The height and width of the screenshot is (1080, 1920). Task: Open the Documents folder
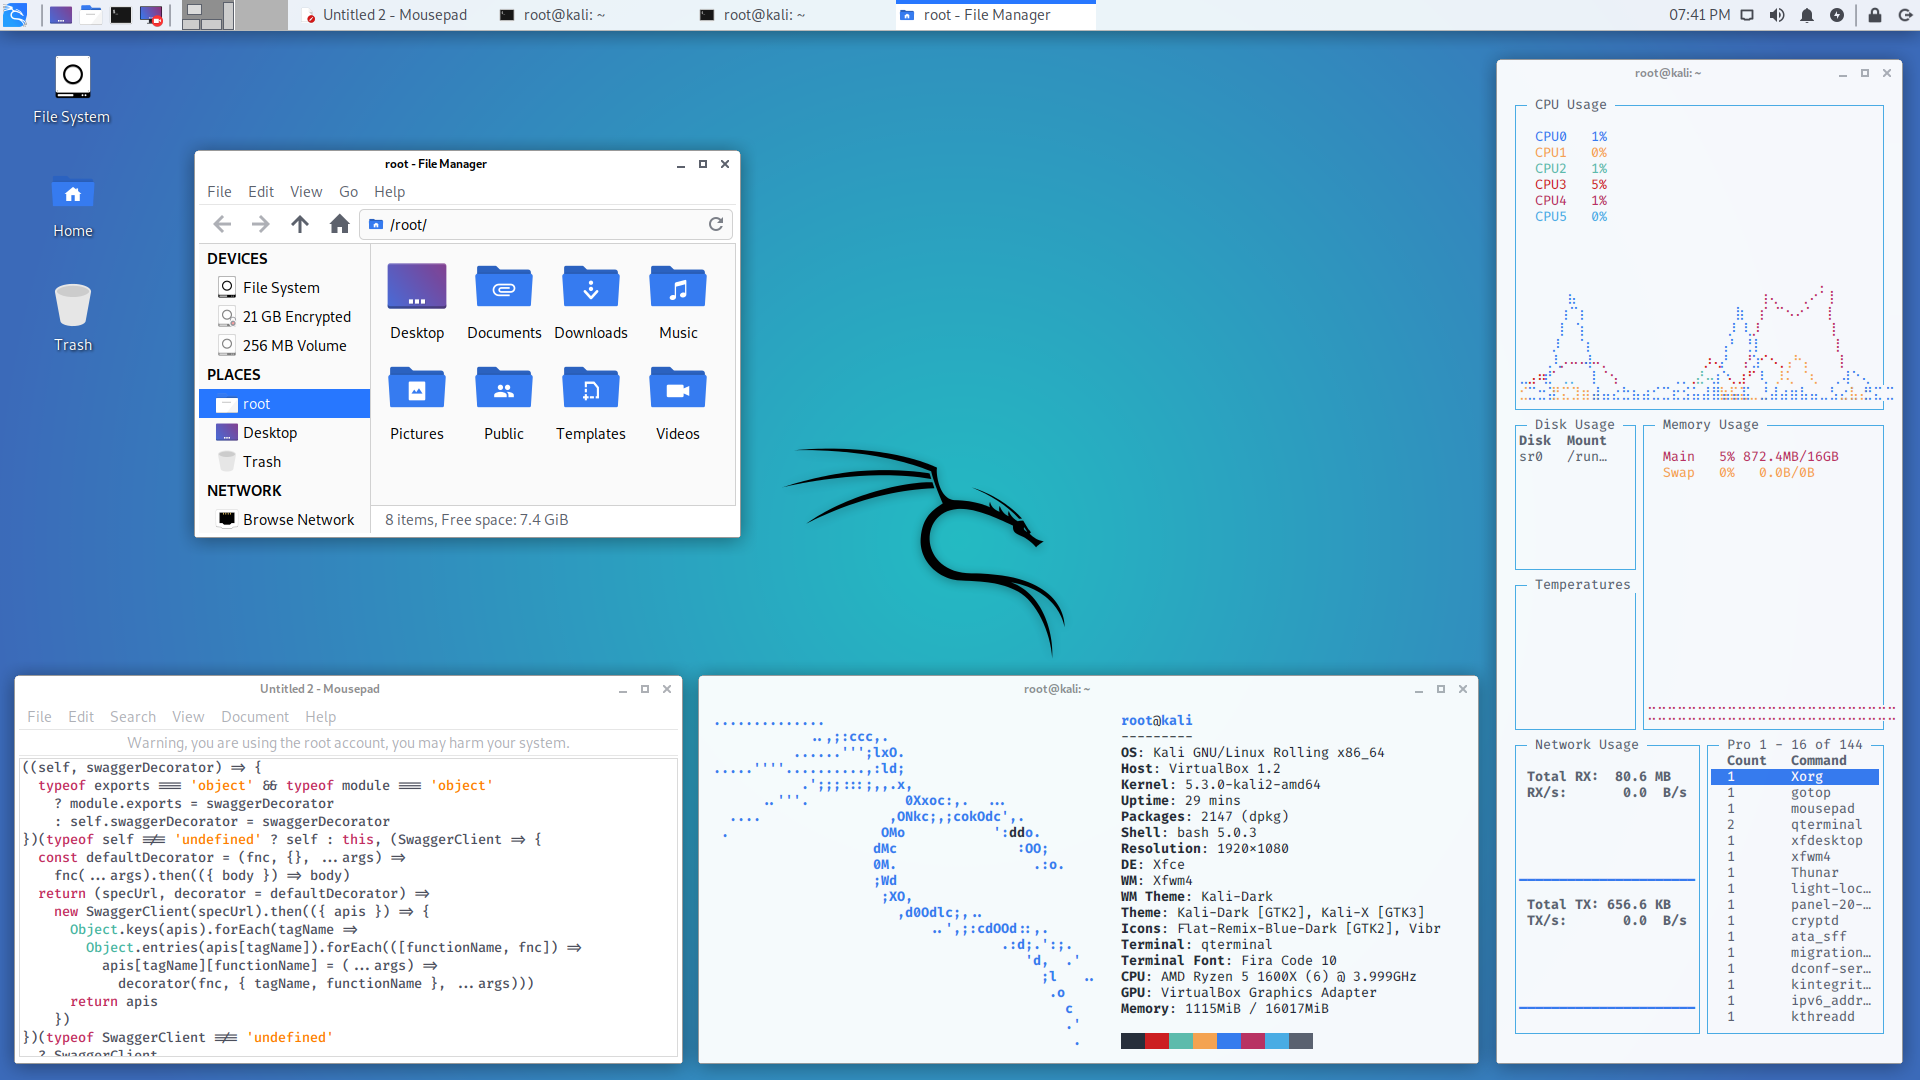tap(504, 301)
